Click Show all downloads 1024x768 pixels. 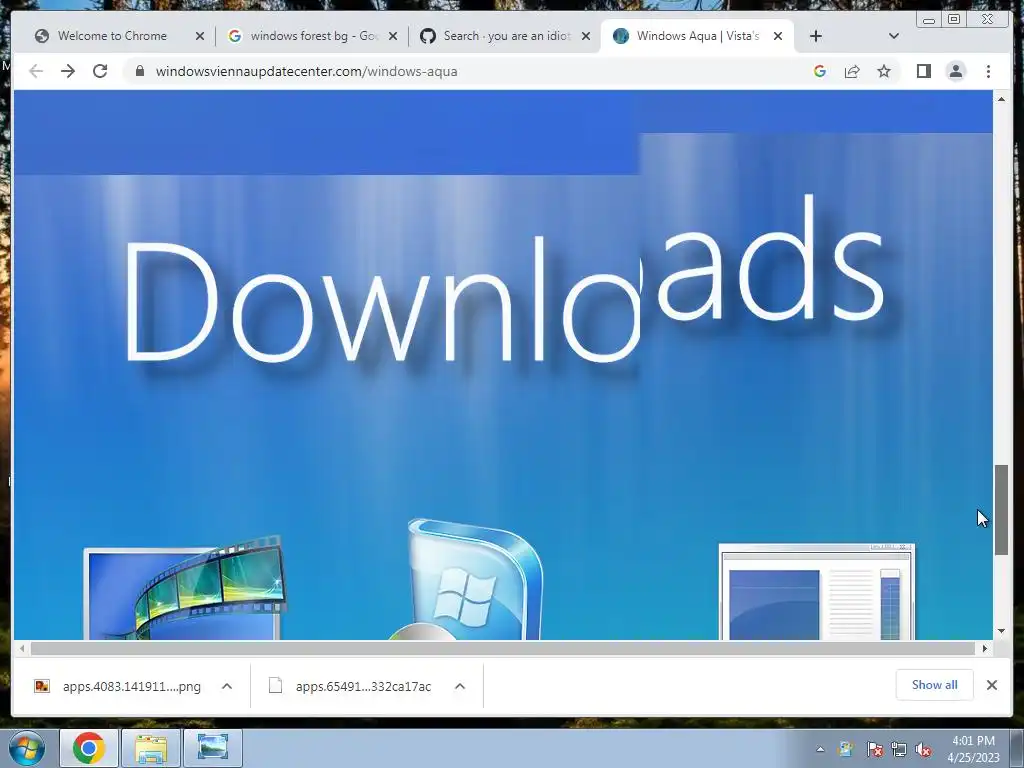click(935, 684)
